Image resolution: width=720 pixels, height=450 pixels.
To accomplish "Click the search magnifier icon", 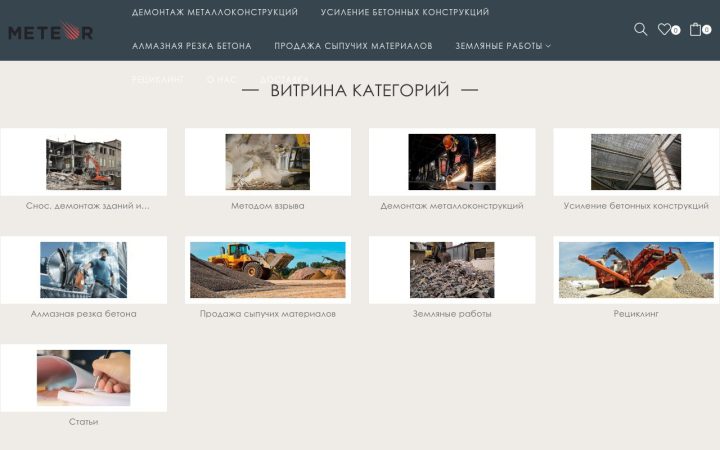I will tap(640, 29).
